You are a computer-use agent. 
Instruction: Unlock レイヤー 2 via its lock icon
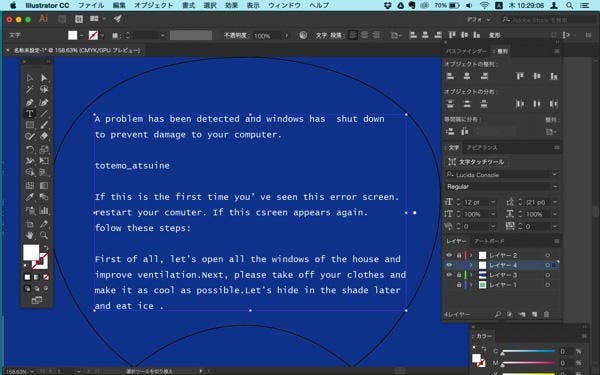pyautogui.click(x=458, y=255)
